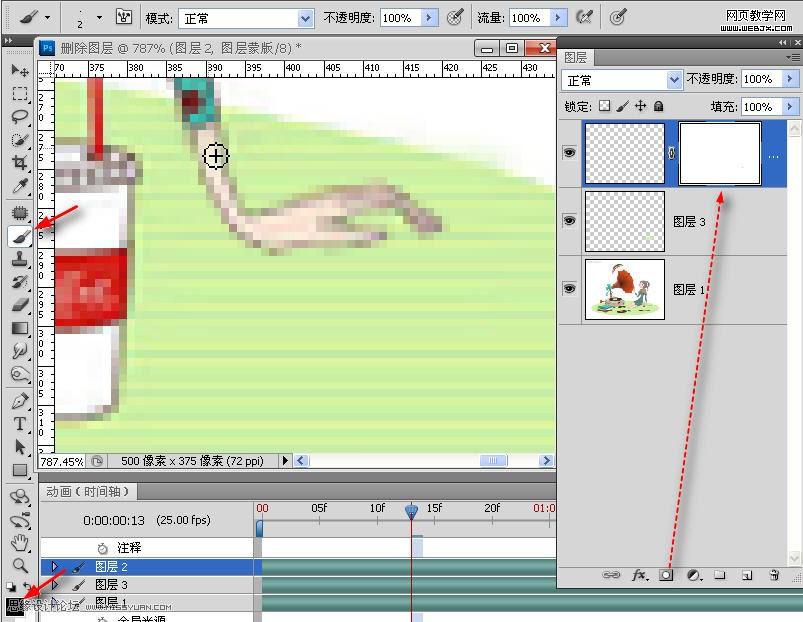Select the 3D Rotate tool
The height and width of the screenshot is (622, 803).
coord(19,497)
